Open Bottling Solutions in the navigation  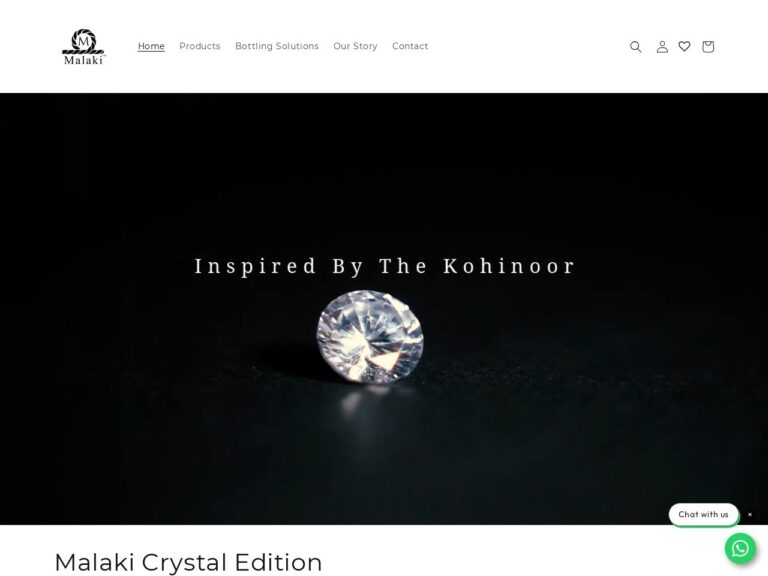277,46
